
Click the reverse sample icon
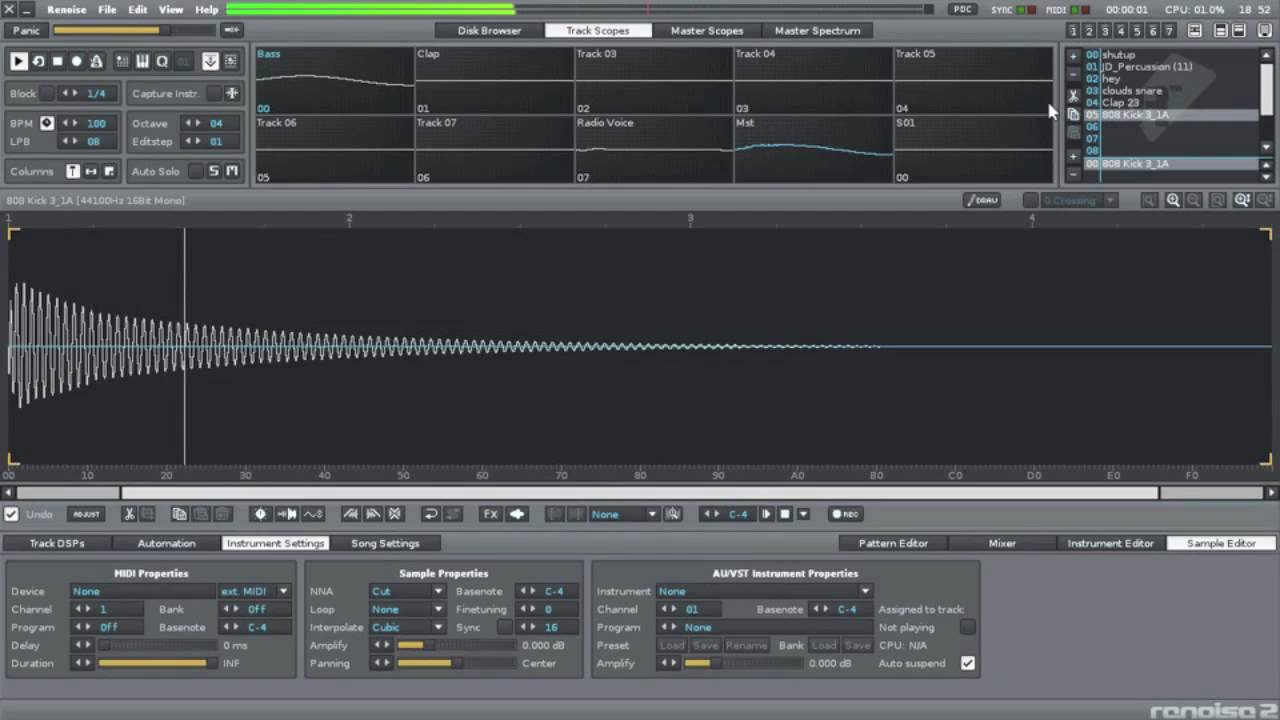click(430, 514)
